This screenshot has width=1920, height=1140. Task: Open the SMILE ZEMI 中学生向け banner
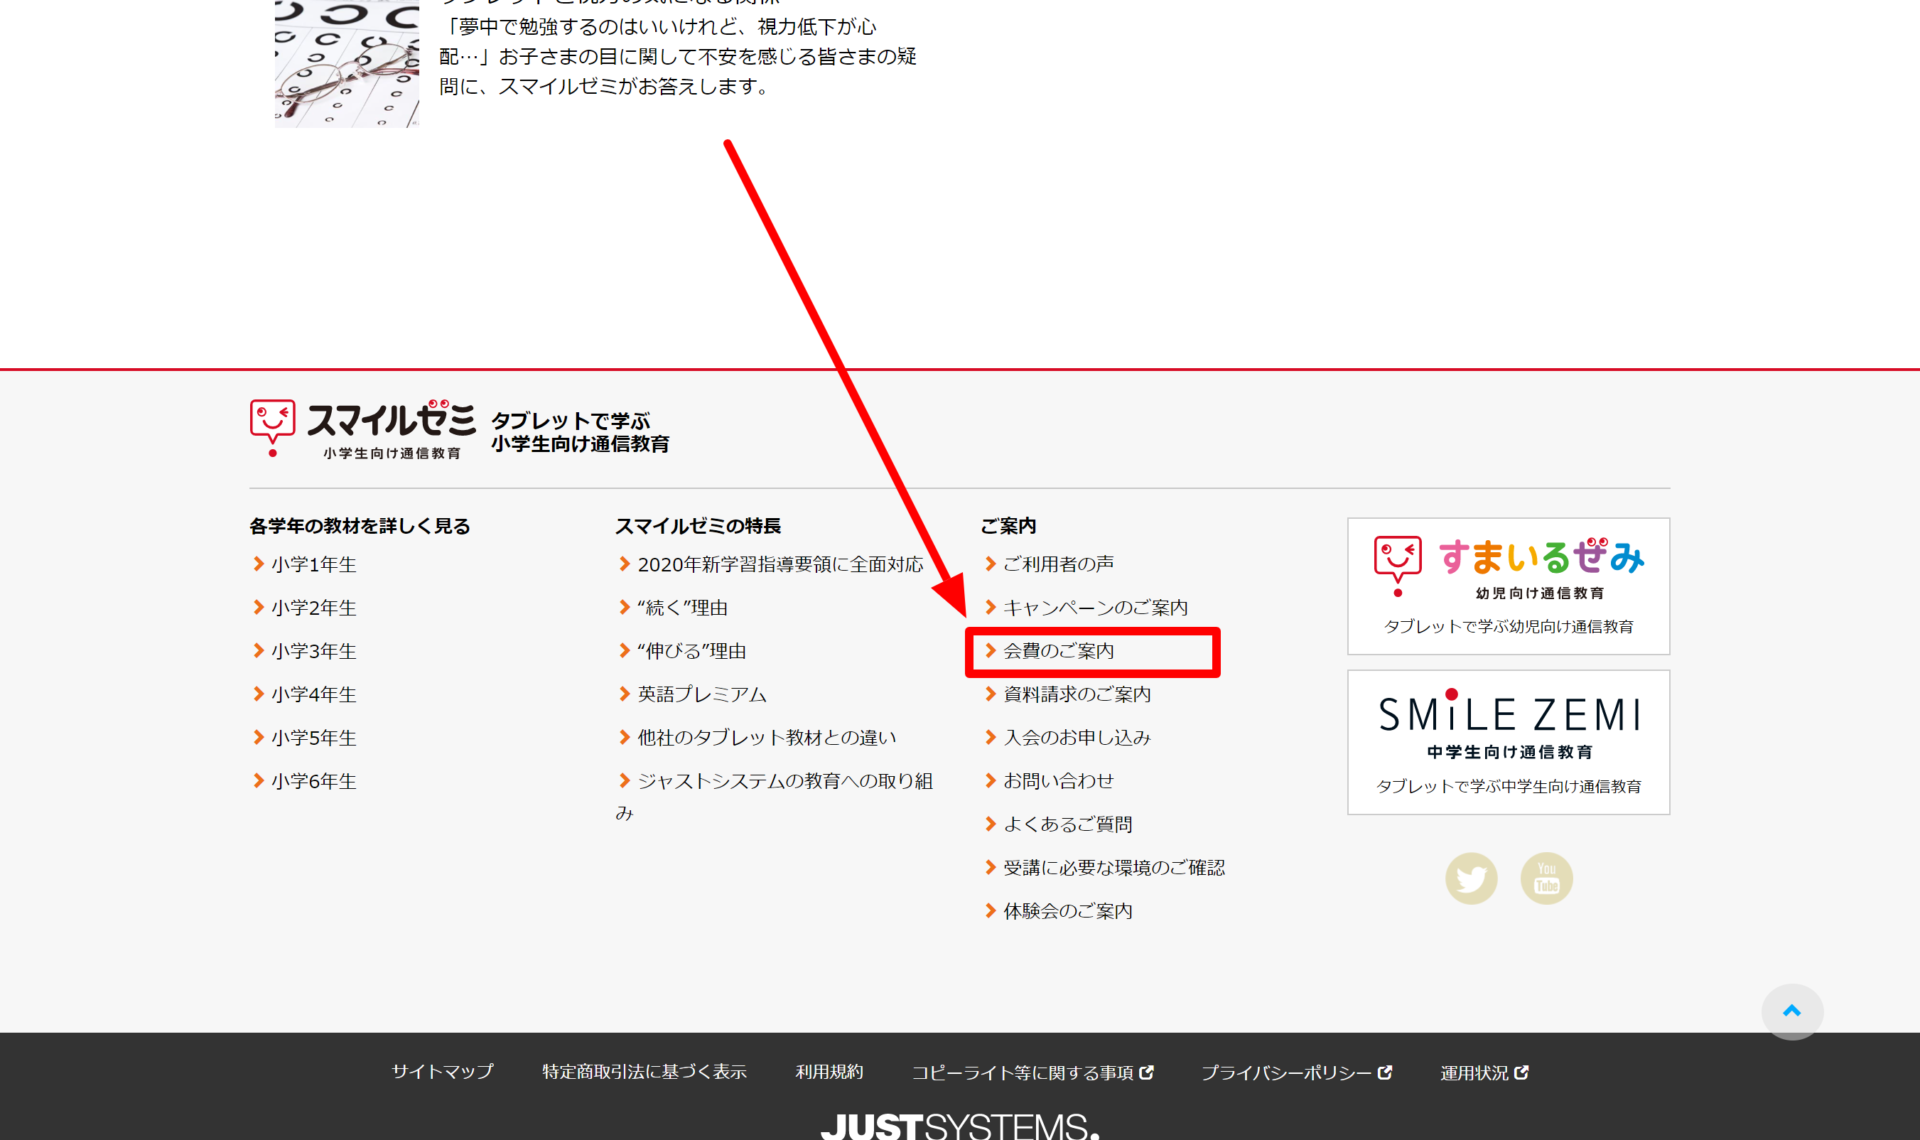tap(1508, 742)
